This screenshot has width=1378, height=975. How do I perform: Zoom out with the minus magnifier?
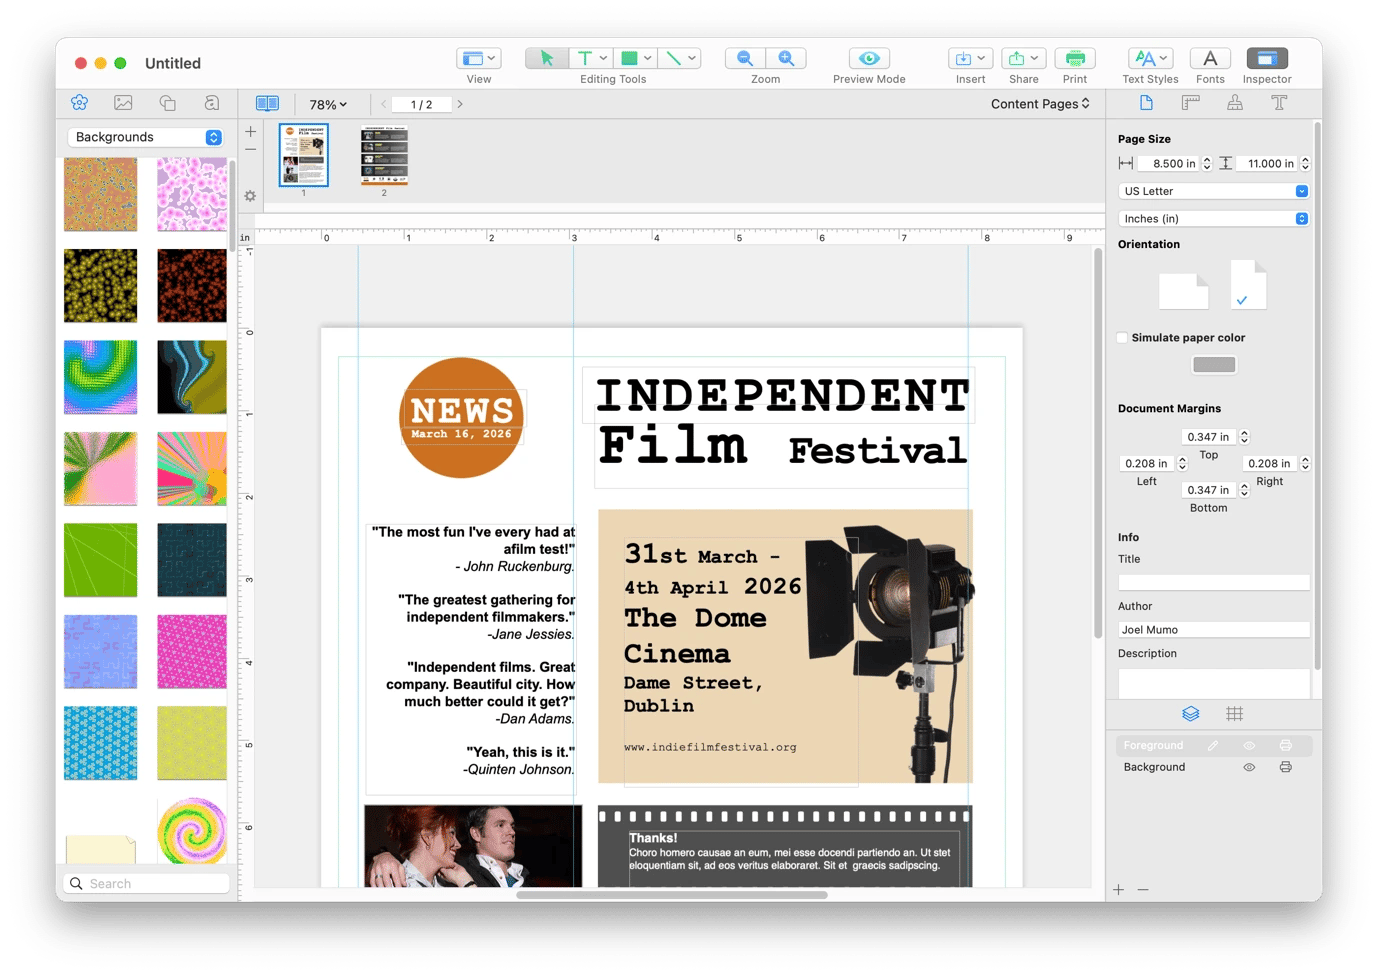[745, 58]
